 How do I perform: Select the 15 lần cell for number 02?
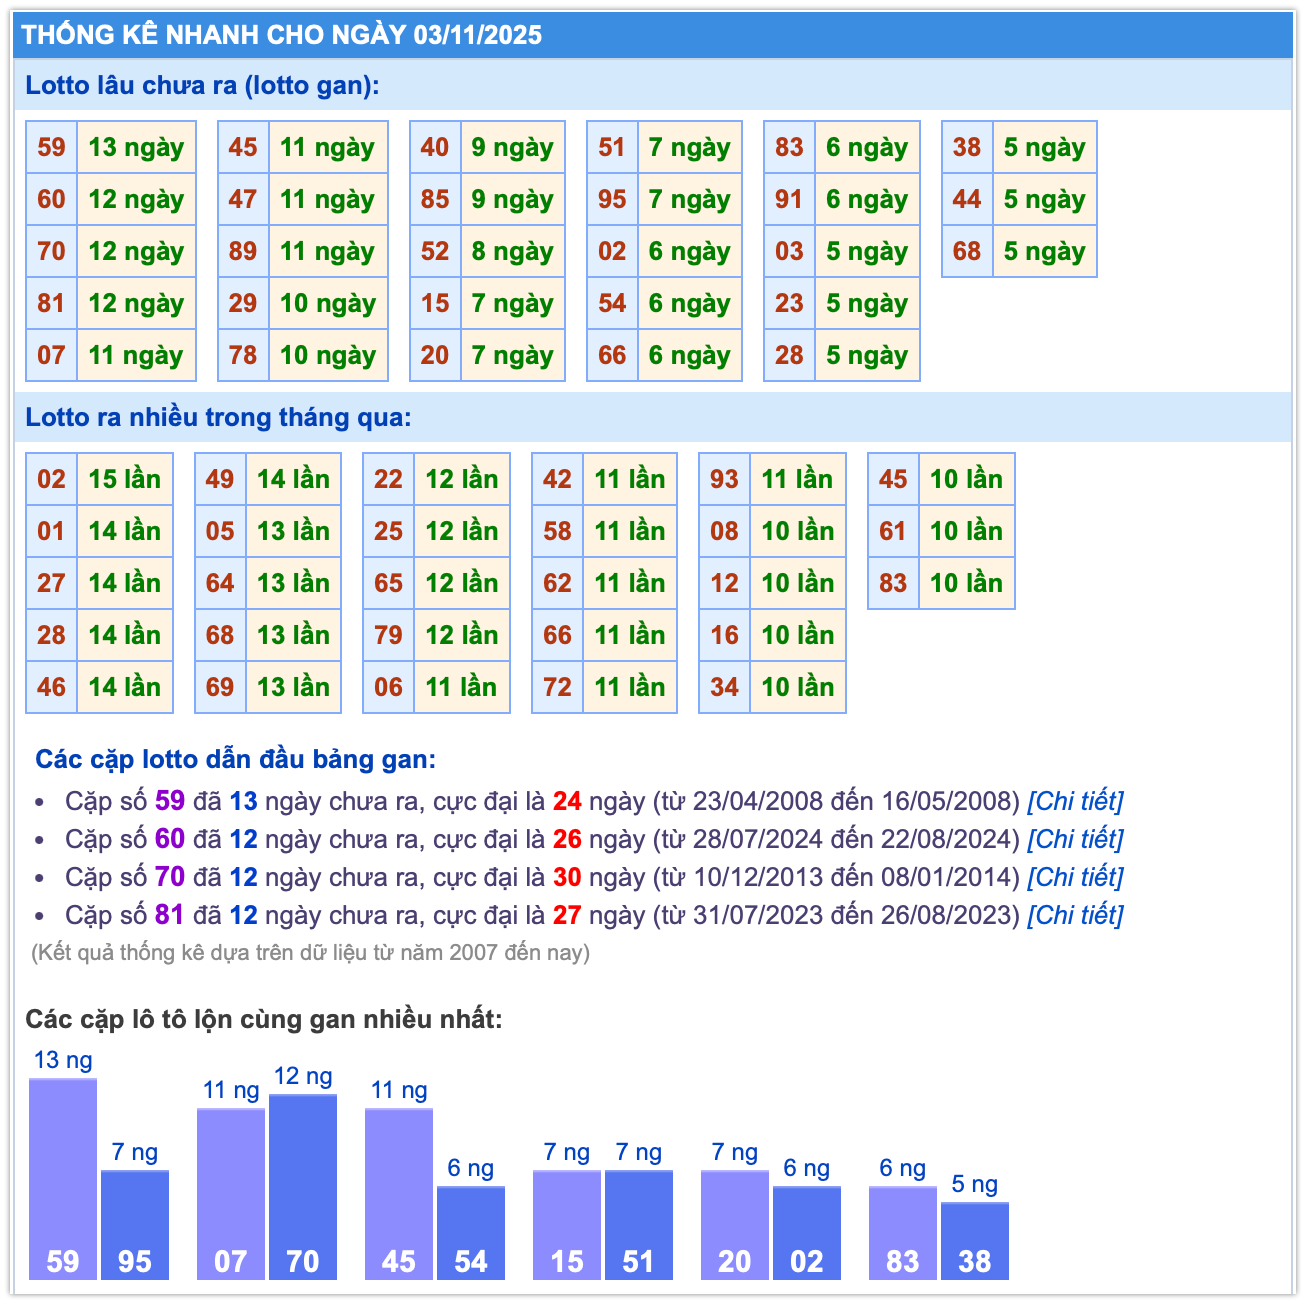click(x=124, y=480)
